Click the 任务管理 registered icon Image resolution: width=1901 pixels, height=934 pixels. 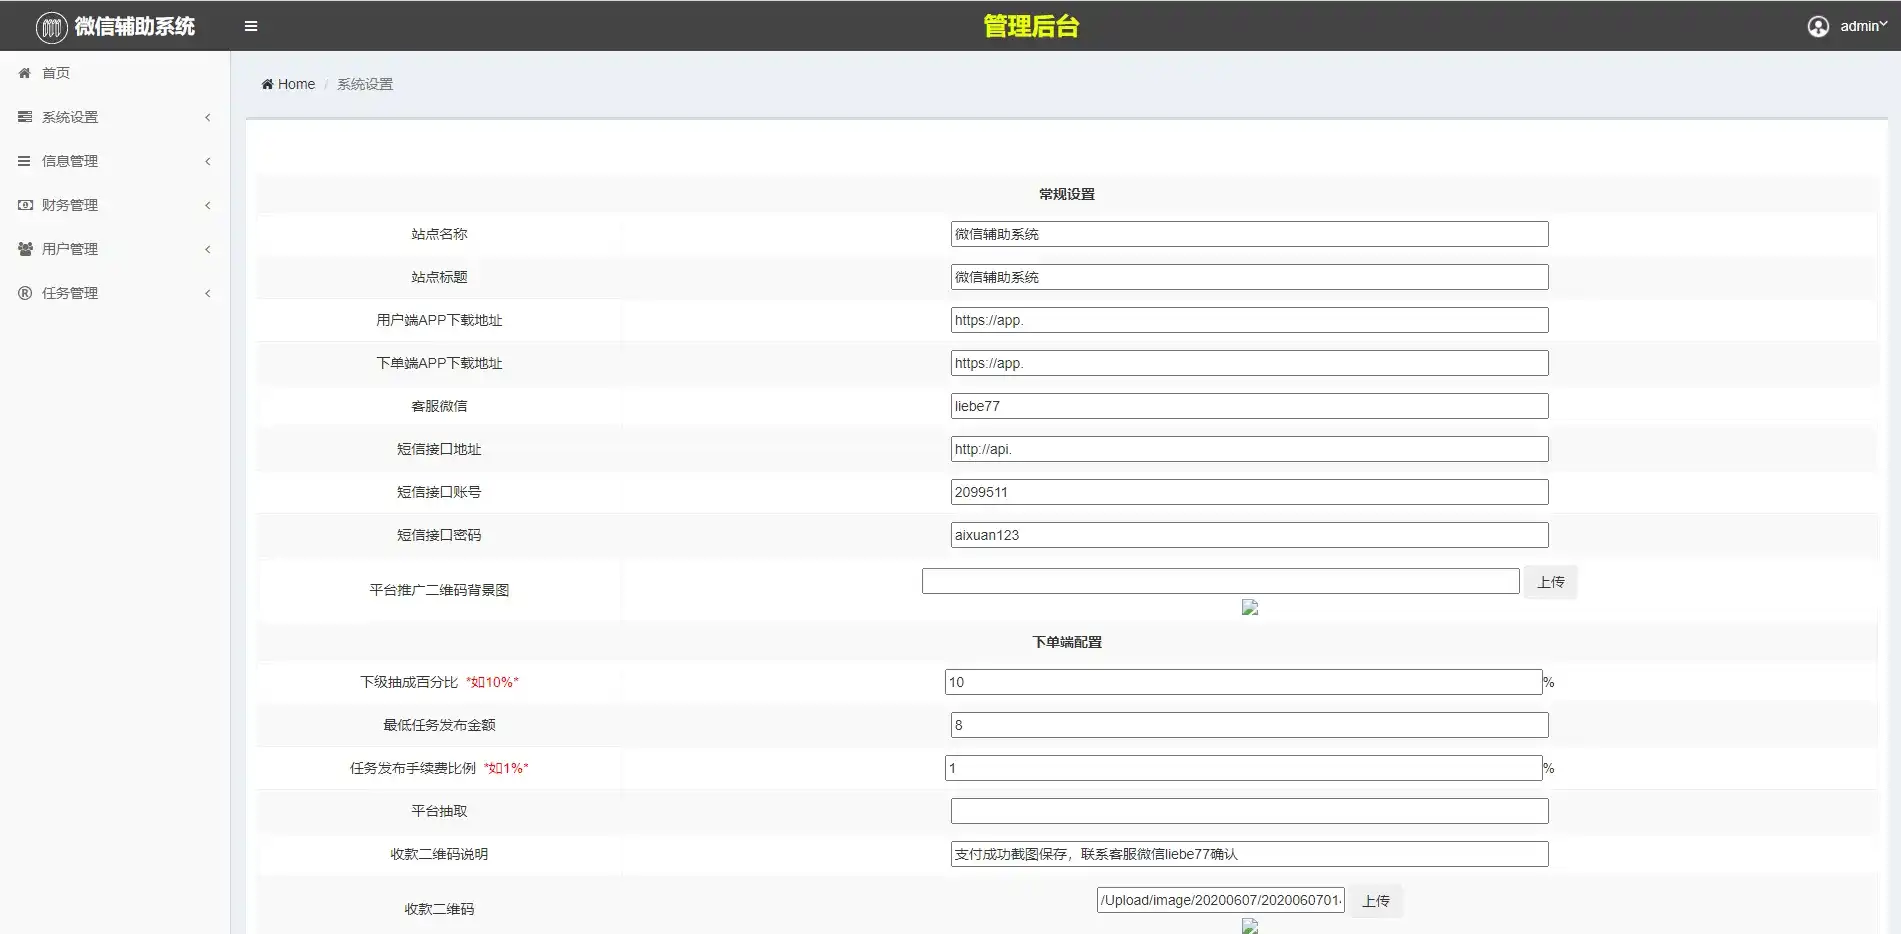tap(25, 293)
